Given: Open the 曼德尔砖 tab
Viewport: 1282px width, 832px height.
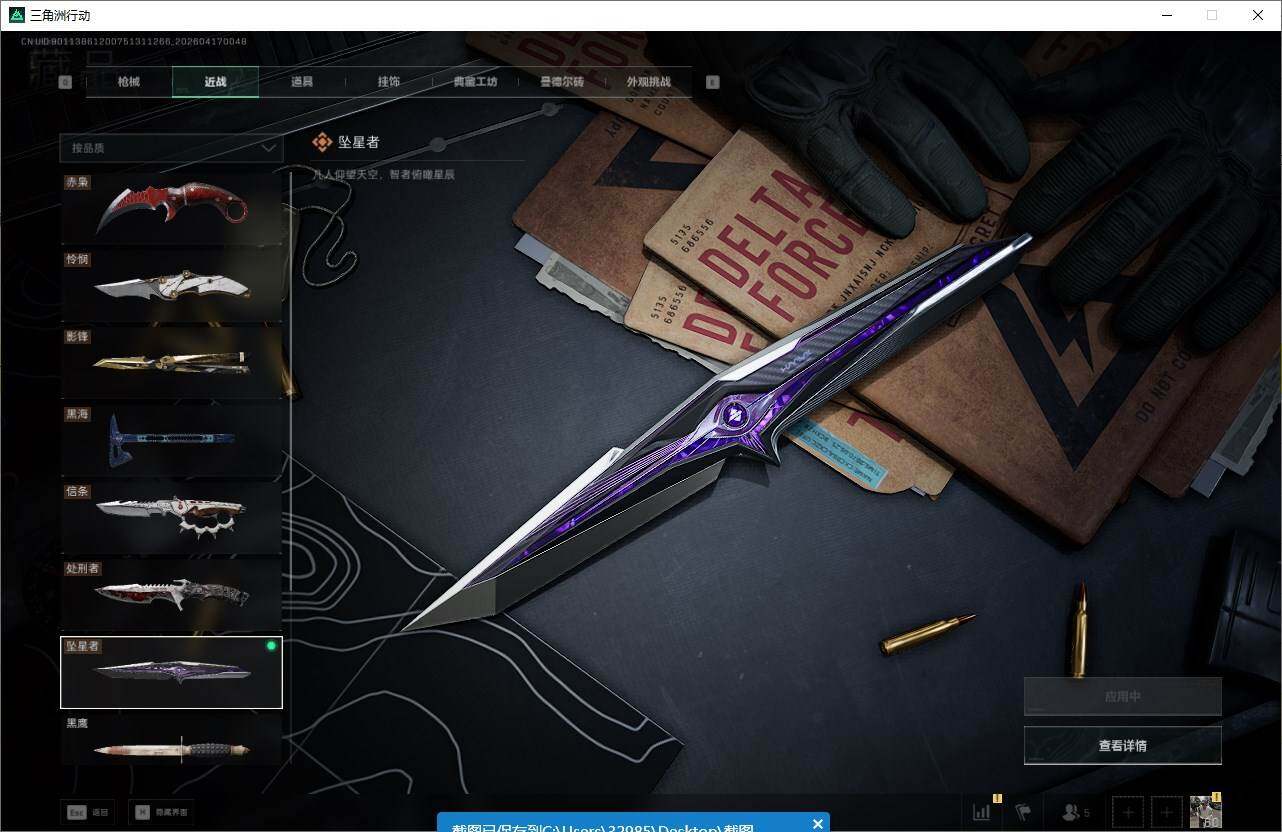Looking at the screenshot, I should coord(562,82).
